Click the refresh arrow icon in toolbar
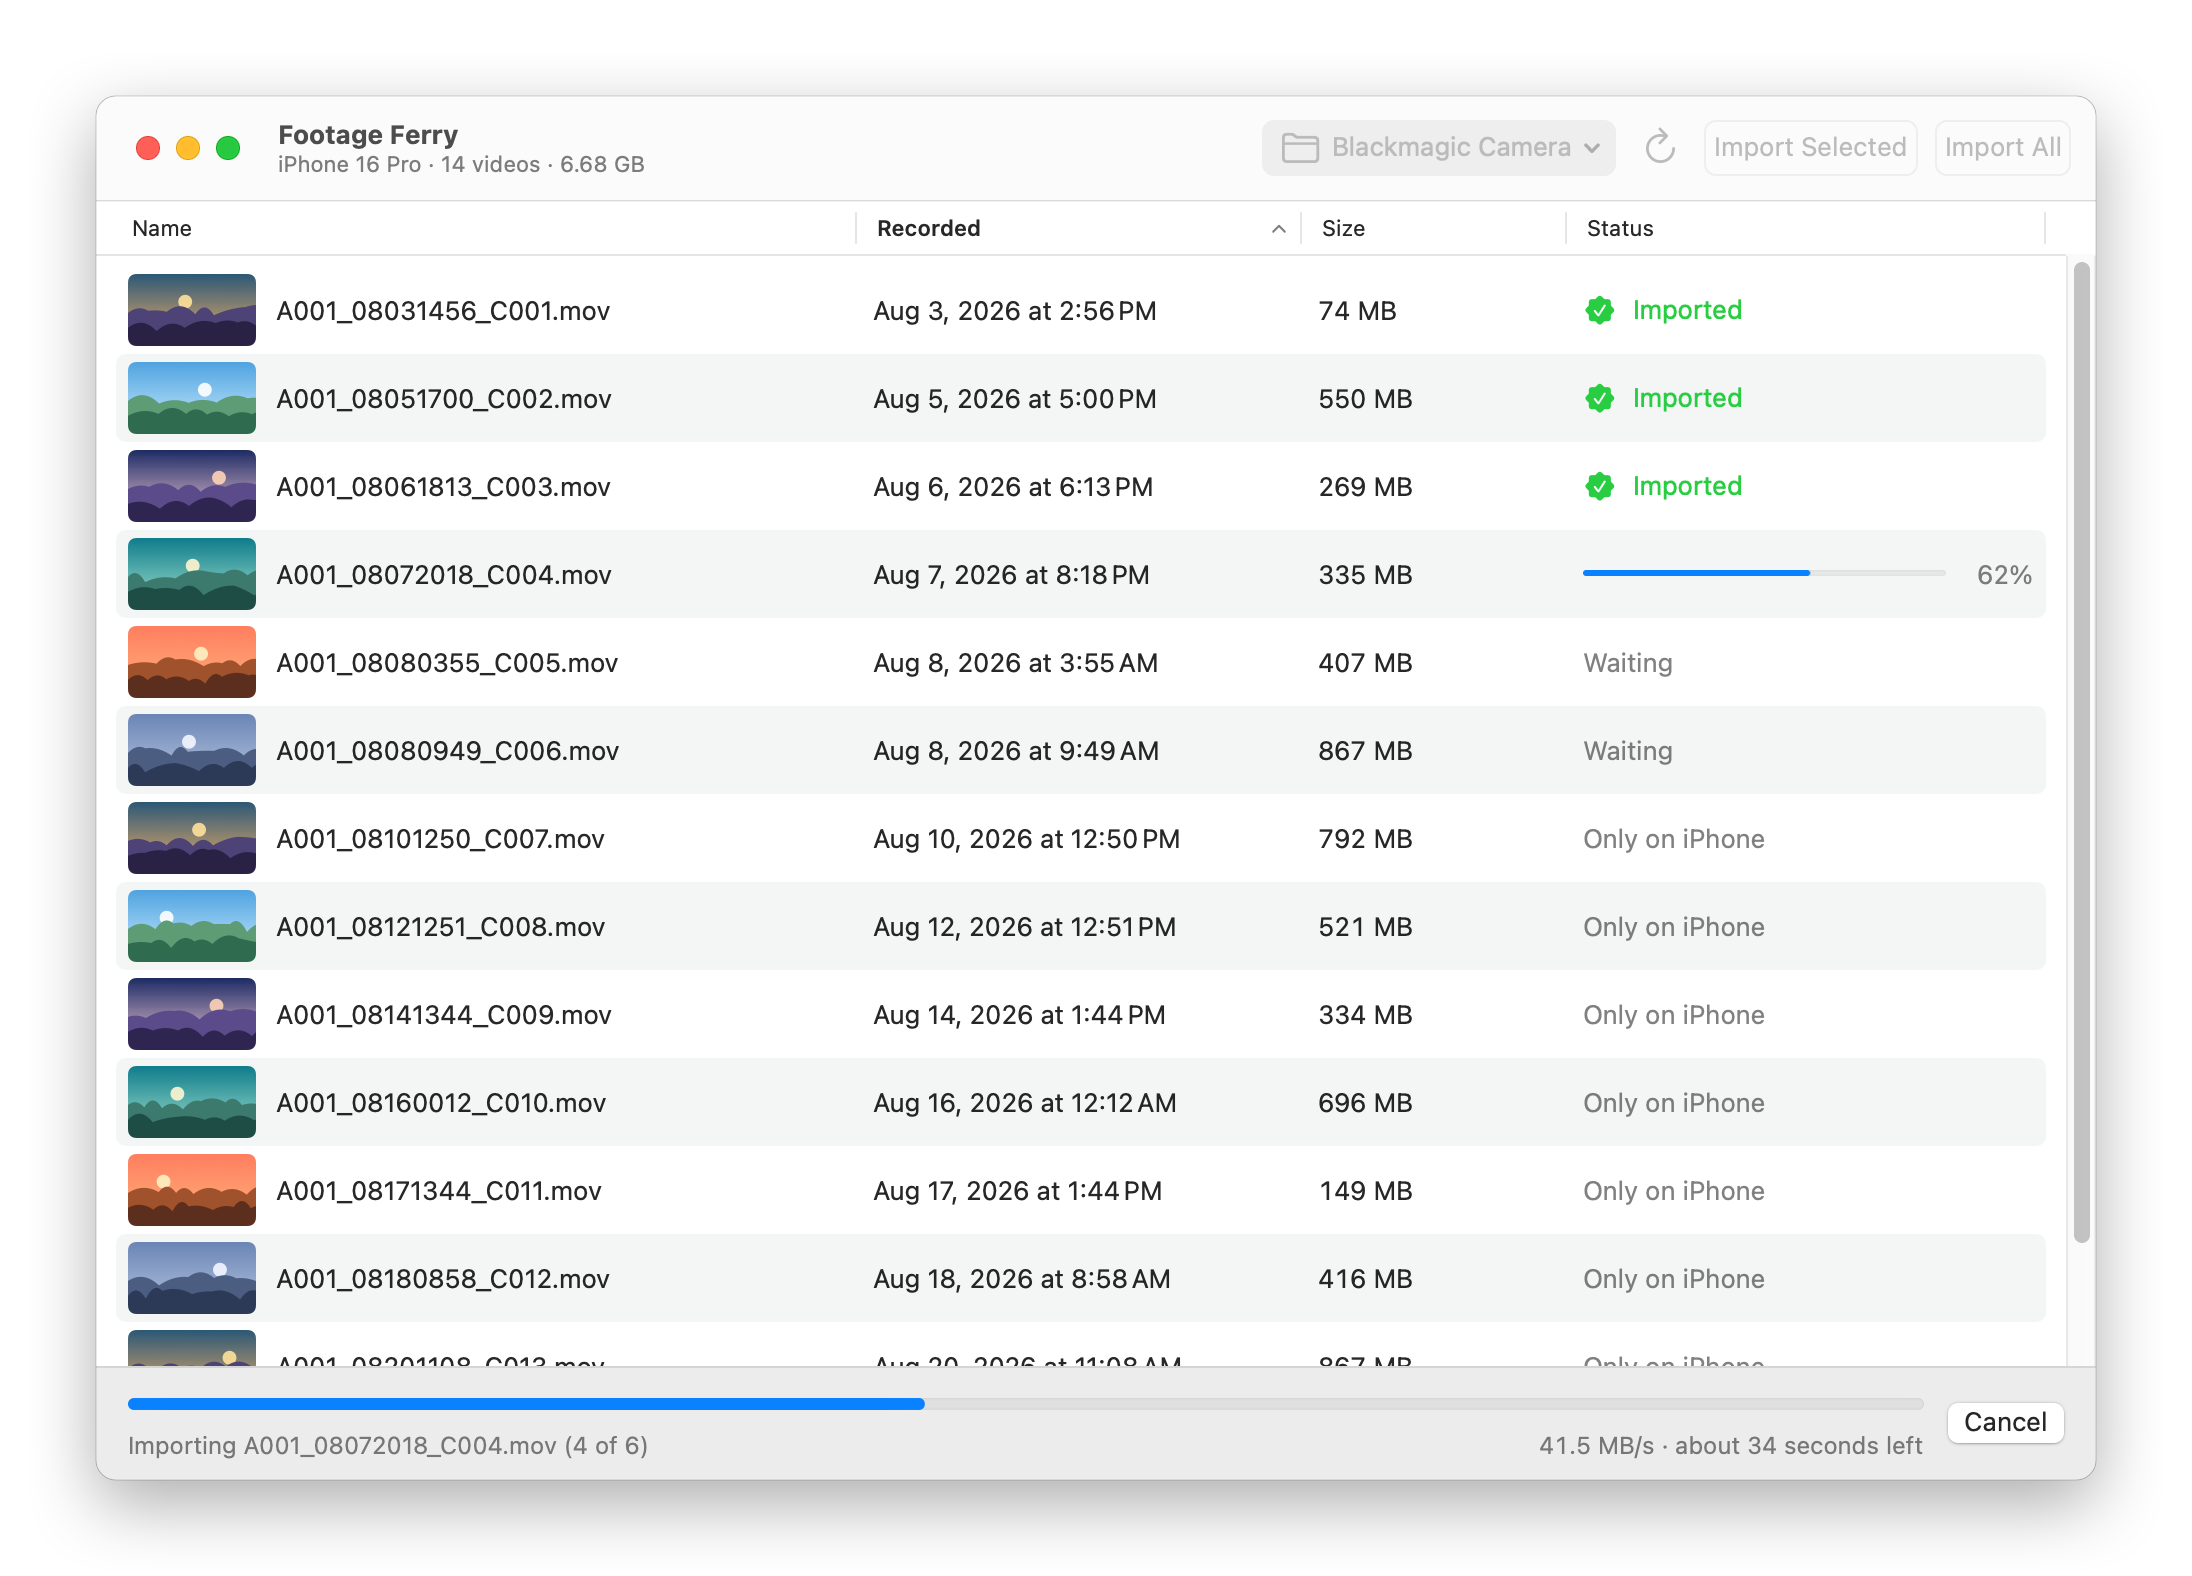Image resolution: width=2192 pixels, height=1576 pixels. 1660,148
